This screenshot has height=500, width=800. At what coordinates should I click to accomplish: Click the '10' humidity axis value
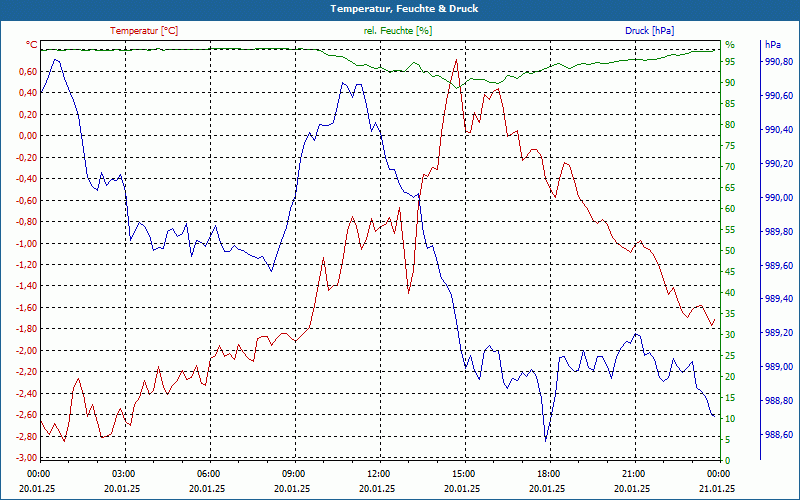[x=730, y=418]
